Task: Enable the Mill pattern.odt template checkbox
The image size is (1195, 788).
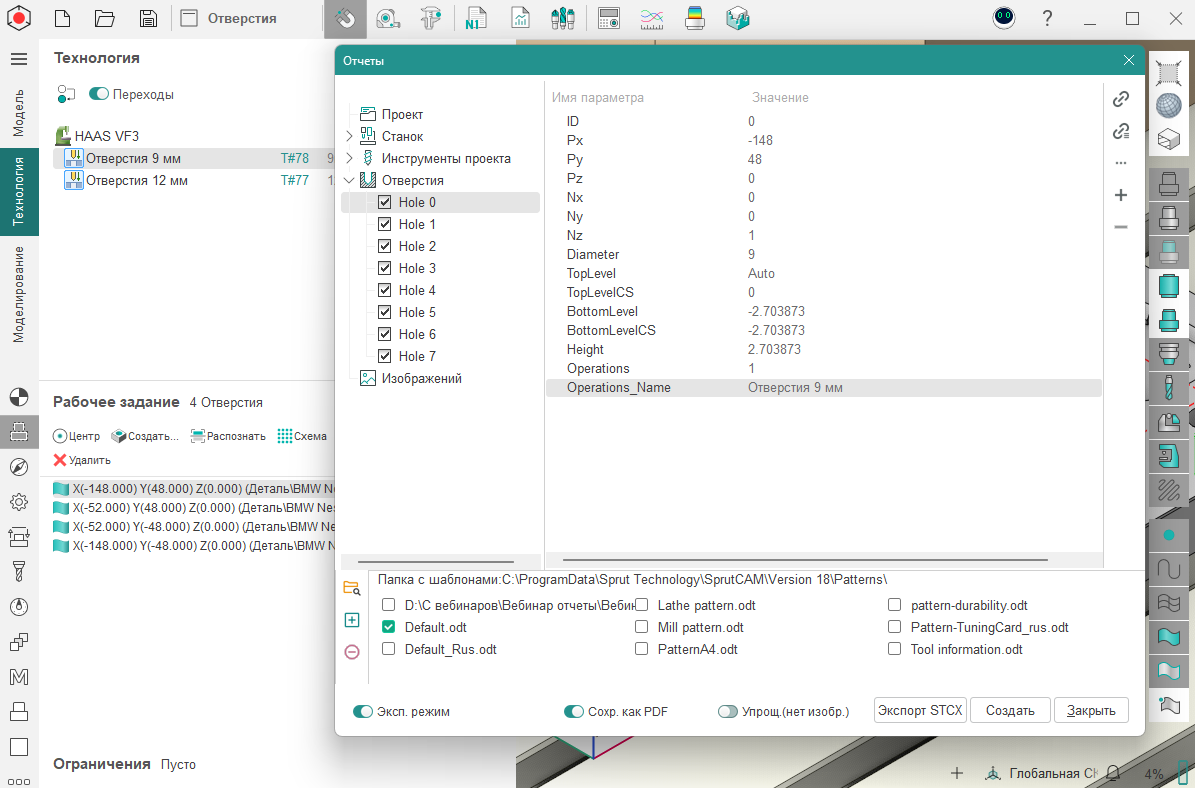Action: [x=641, y=627]
